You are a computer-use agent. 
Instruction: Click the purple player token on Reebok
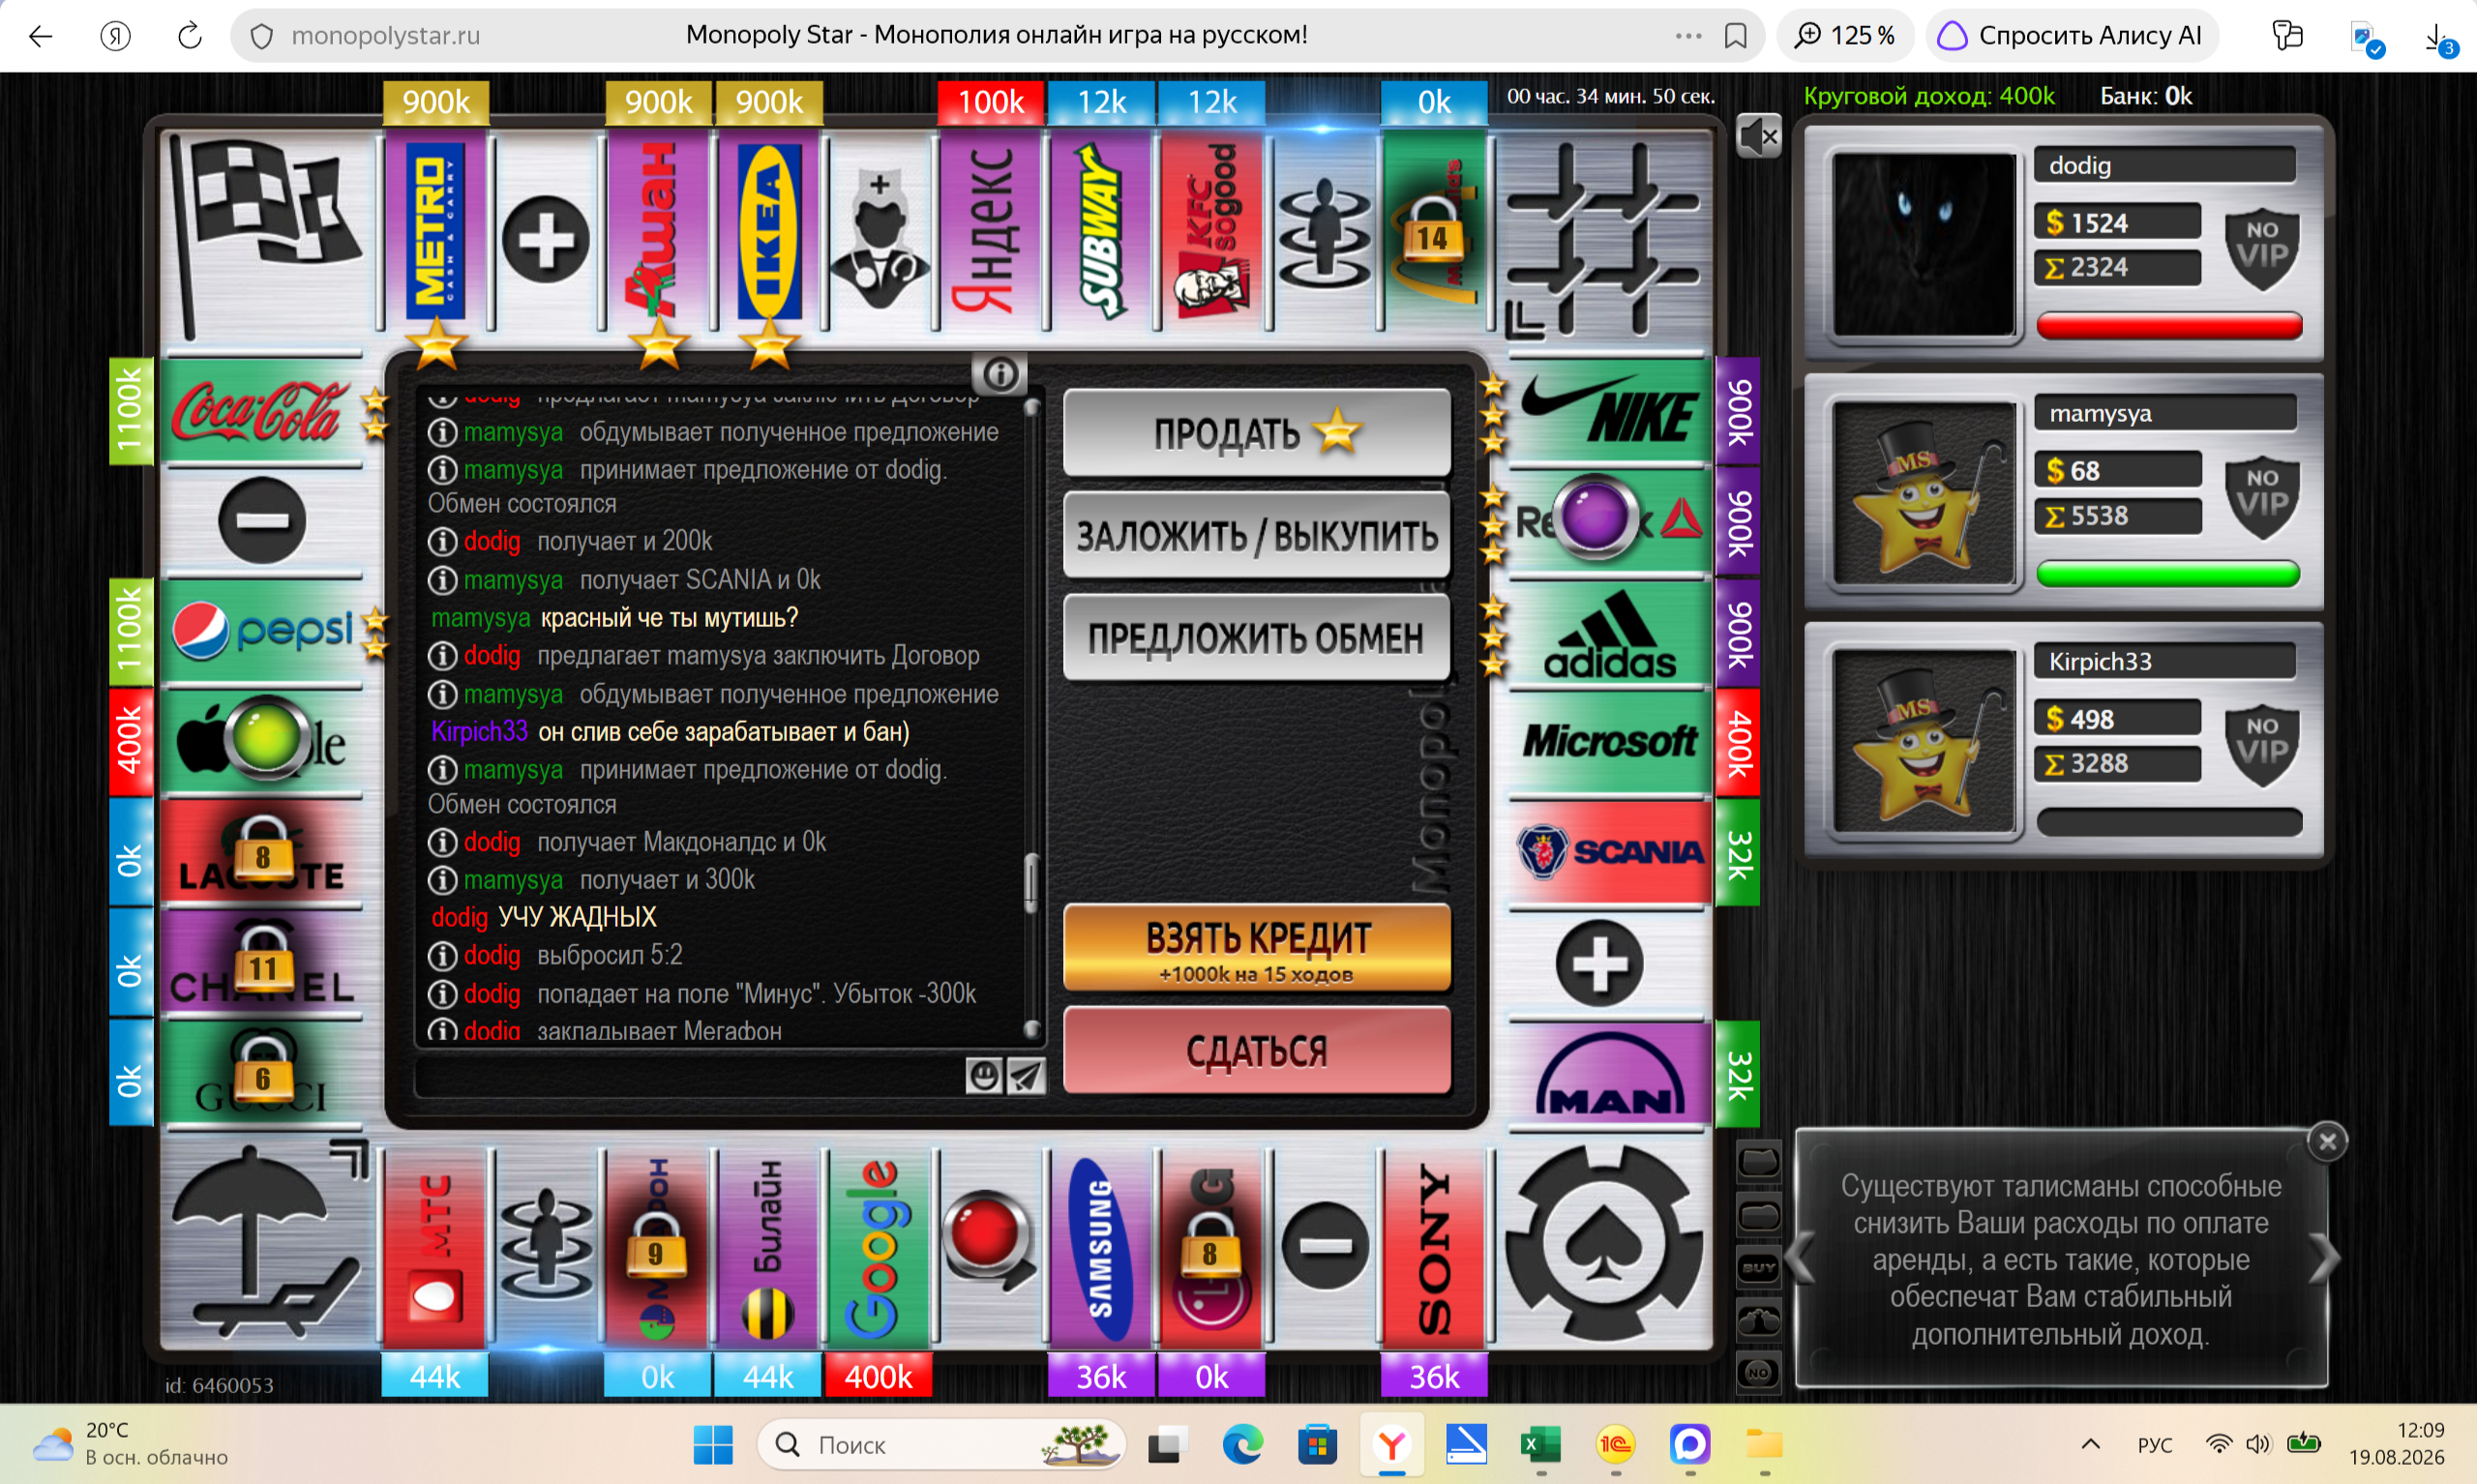pos(1594,519)
